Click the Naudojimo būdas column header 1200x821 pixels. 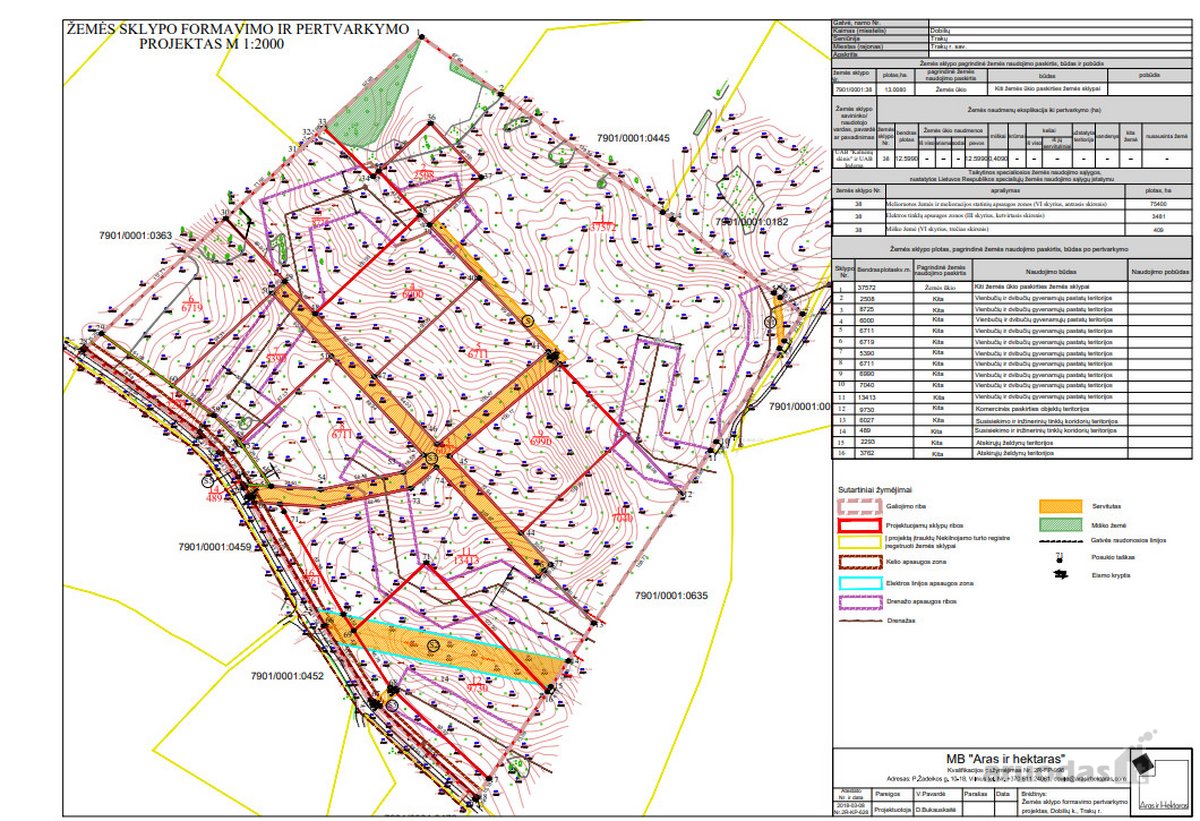click(1049, 271)
